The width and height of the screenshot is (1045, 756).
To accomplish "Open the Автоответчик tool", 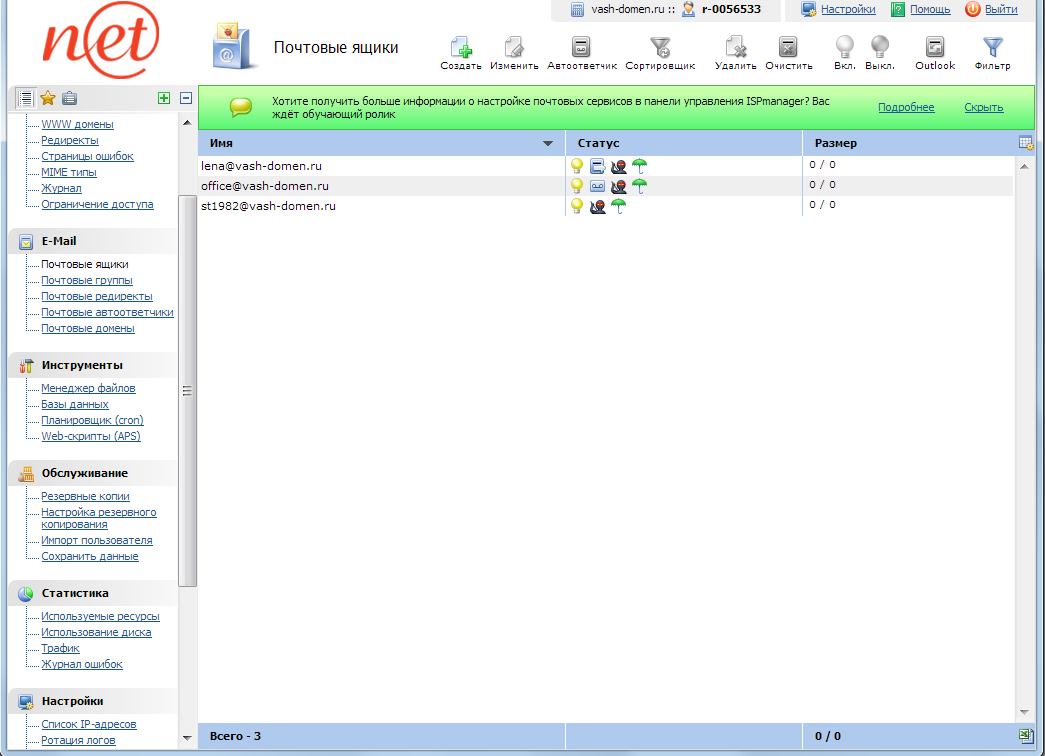I will click(581, 48).
